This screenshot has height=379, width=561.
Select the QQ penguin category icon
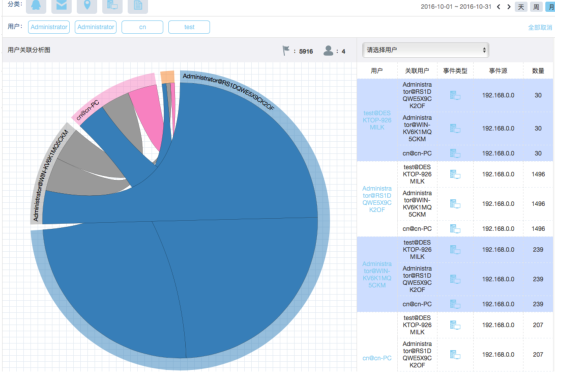(36, 6)
